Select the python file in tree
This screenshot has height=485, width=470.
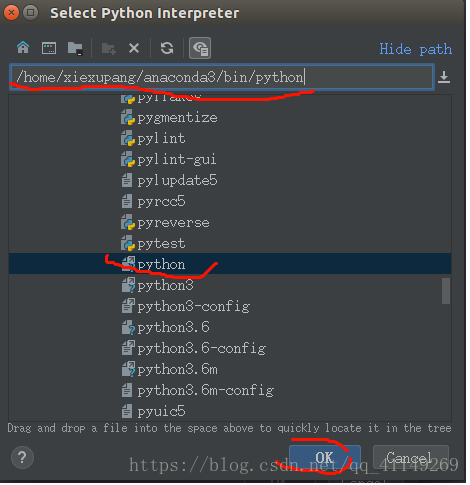tap(230, 264)
